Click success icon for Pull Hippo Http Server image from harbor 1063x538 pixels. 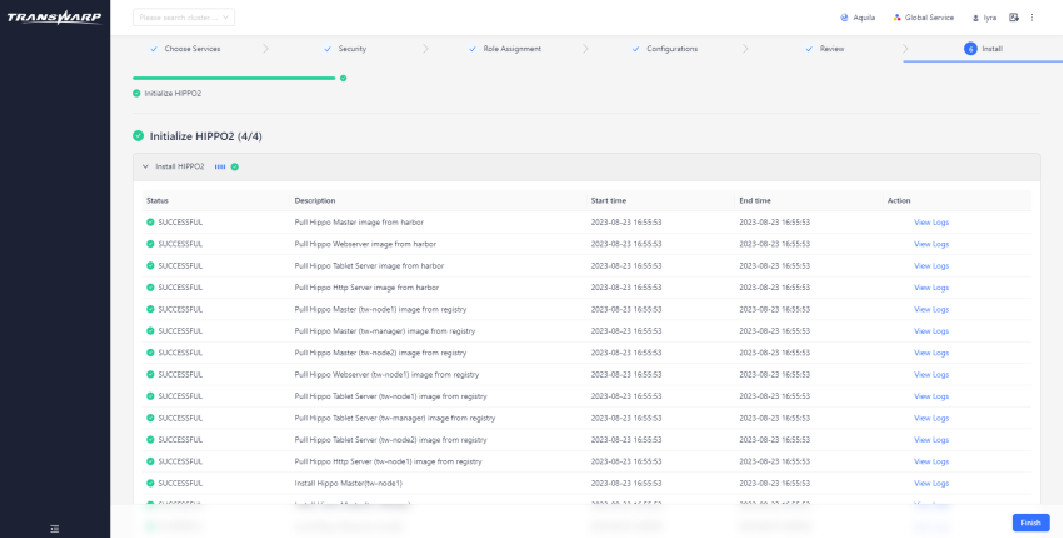click(x=150, y=287)
